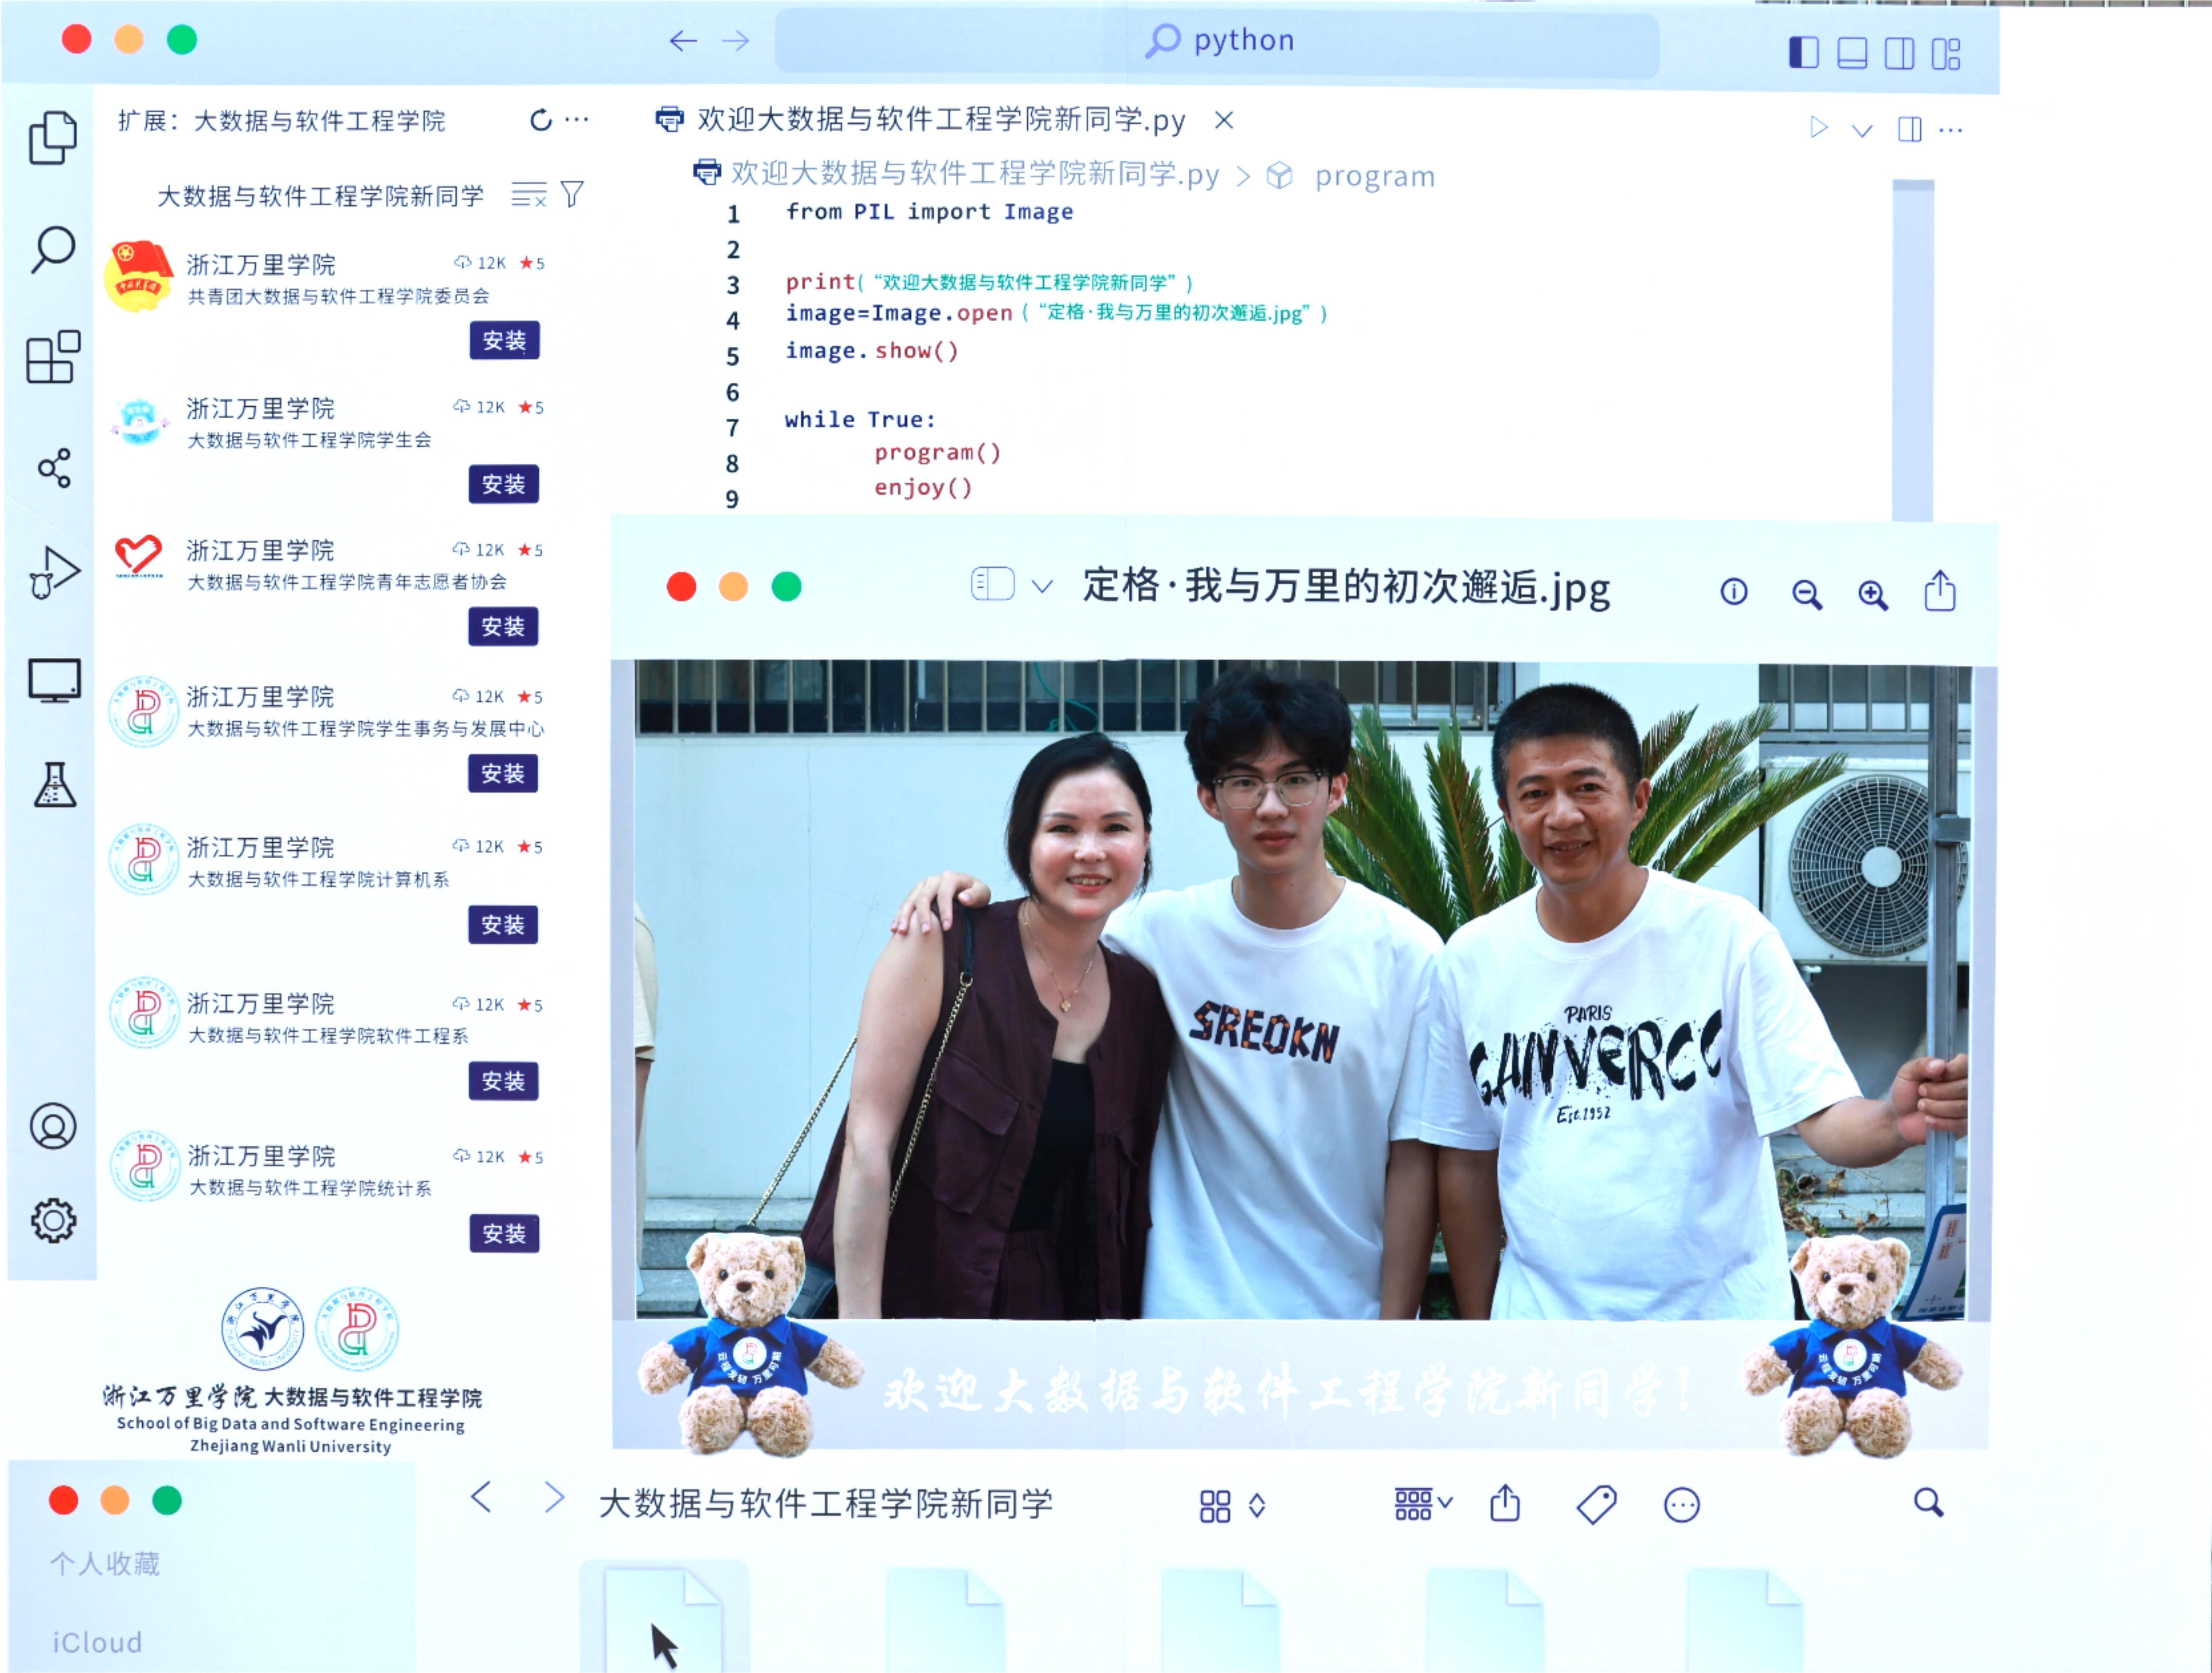
Task: Open the Manage gear icon
Action: click(53, 1221)
